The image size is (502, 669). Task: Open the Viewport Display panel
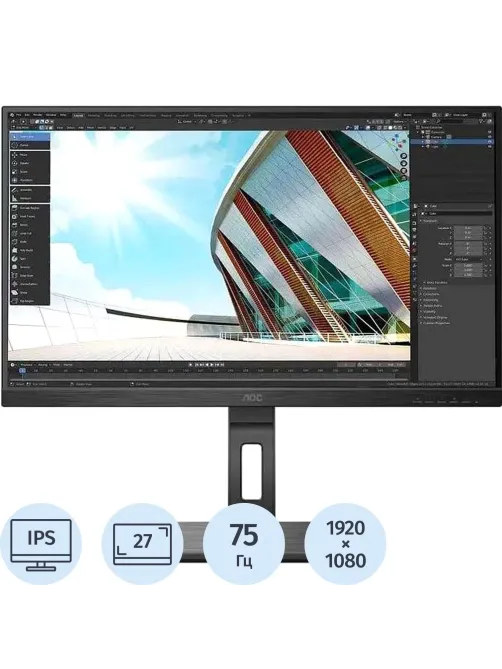coord(433,317)
